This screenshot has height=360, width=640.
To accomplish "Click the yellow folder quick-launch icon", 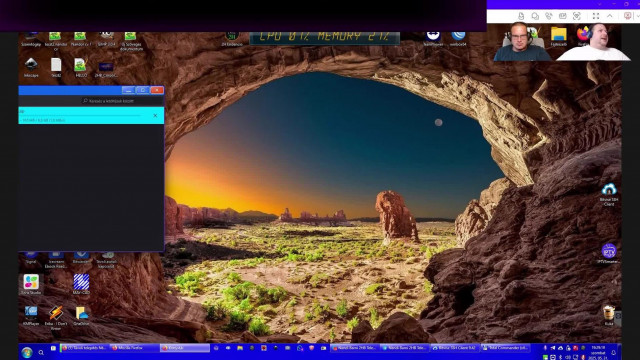I will tap(240, 348).
